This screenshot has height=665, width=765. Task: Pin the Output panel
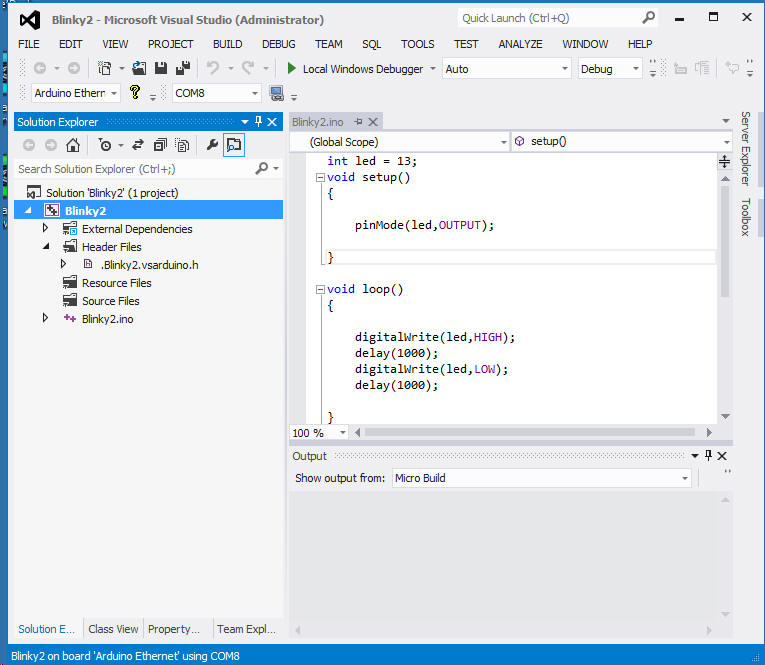click(708, 455)
